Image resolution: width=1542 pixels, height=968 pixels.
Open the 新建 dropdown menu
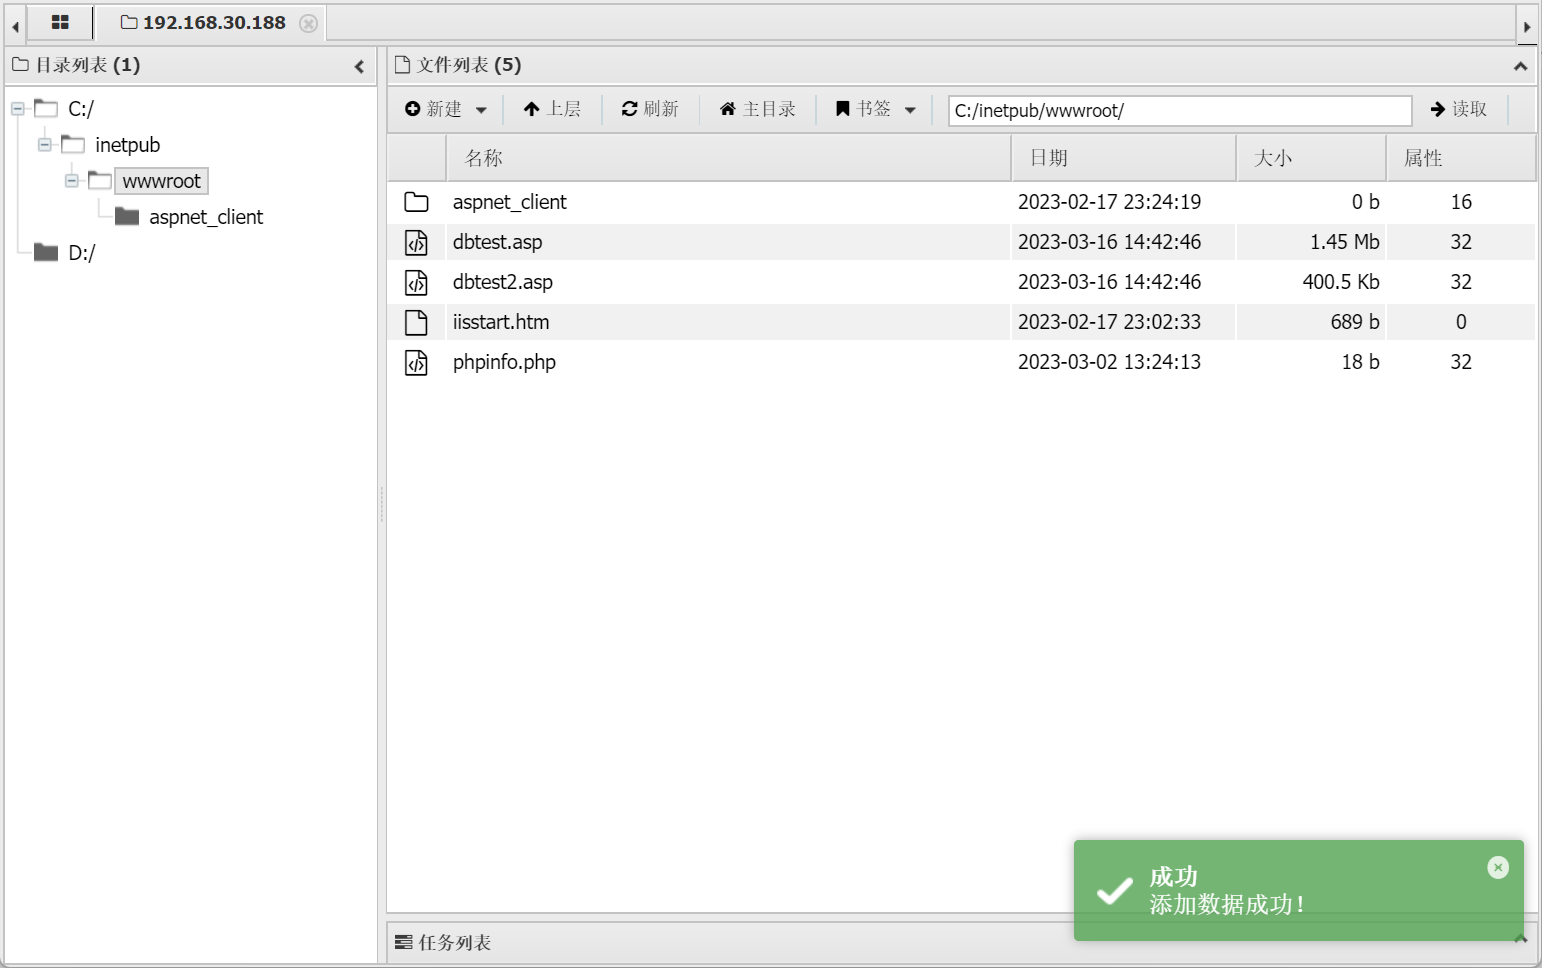click(x=481, y=110)
